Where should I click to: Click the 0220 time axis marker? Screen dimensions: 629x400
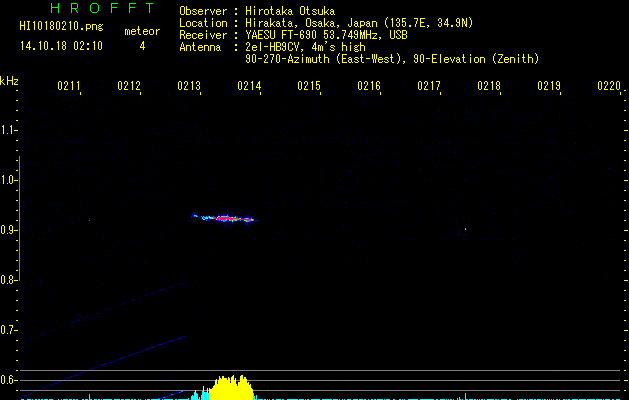tap(609, 86)
